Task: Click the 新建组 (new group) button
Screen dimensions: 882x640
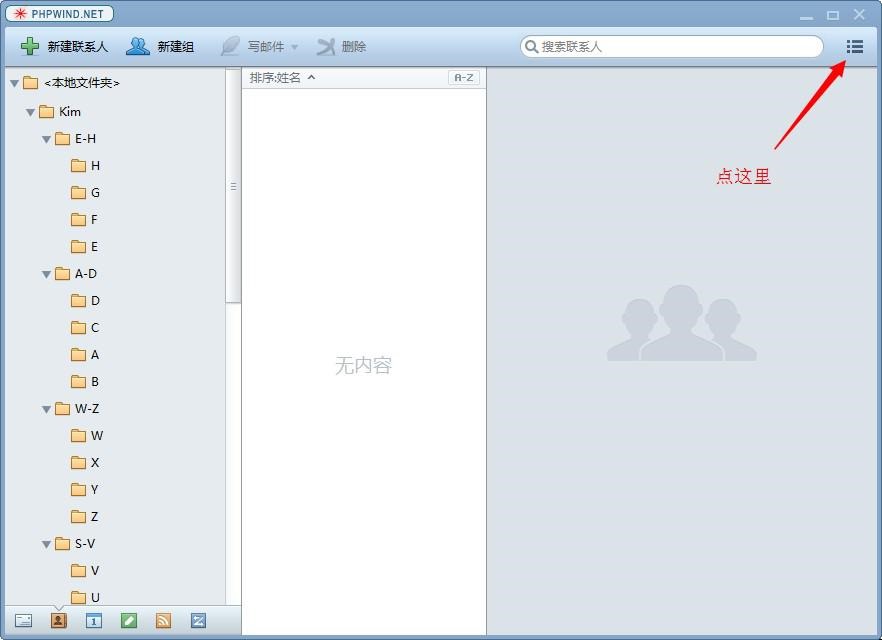Action: (161, 47)
